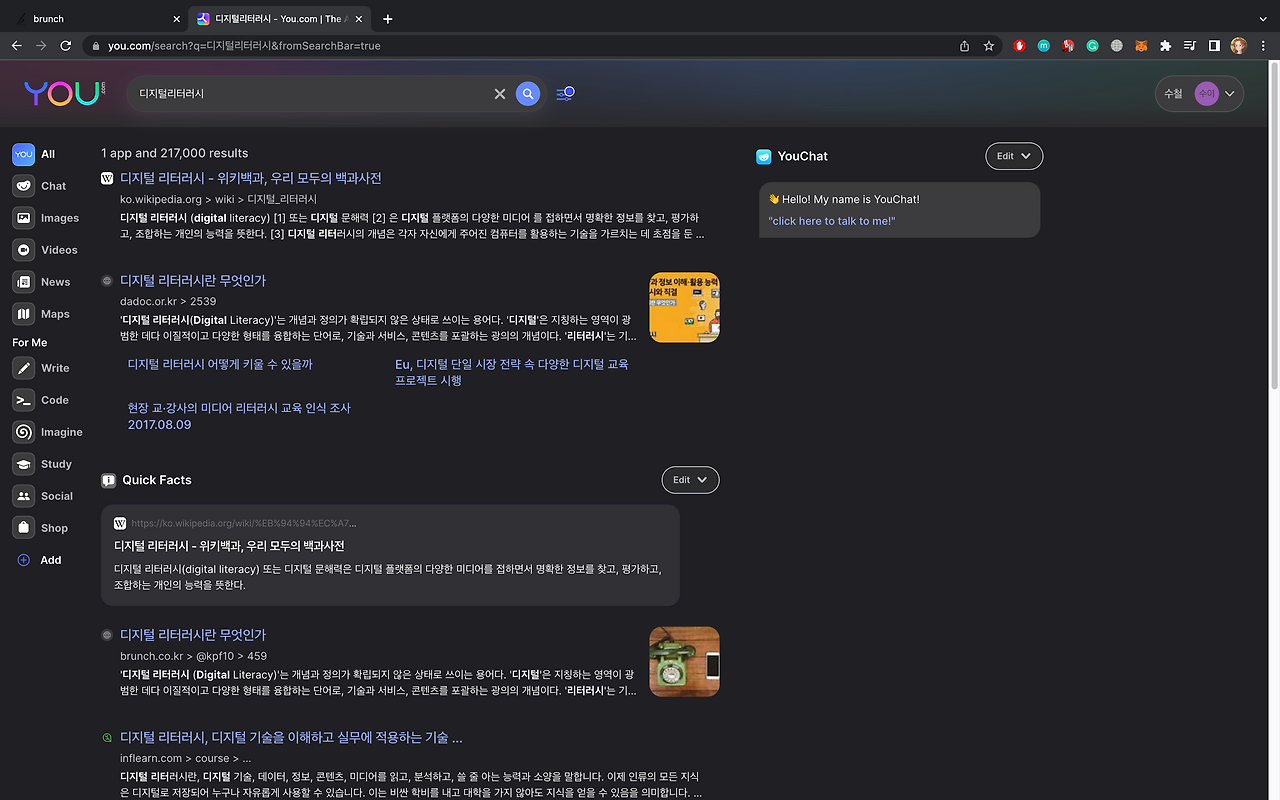This screenshot has width=1280, height=800.
Task: Open the YOU.com home logo
Action: pyautogui.click(x=65, y=93)
